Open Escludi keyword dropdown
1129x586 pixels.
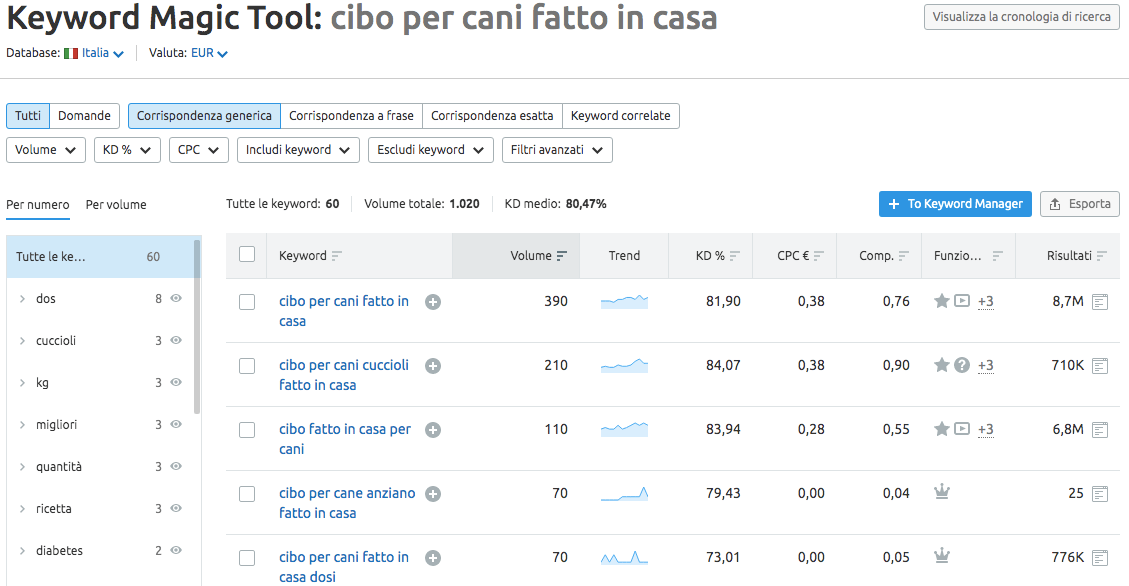point(431,150)
